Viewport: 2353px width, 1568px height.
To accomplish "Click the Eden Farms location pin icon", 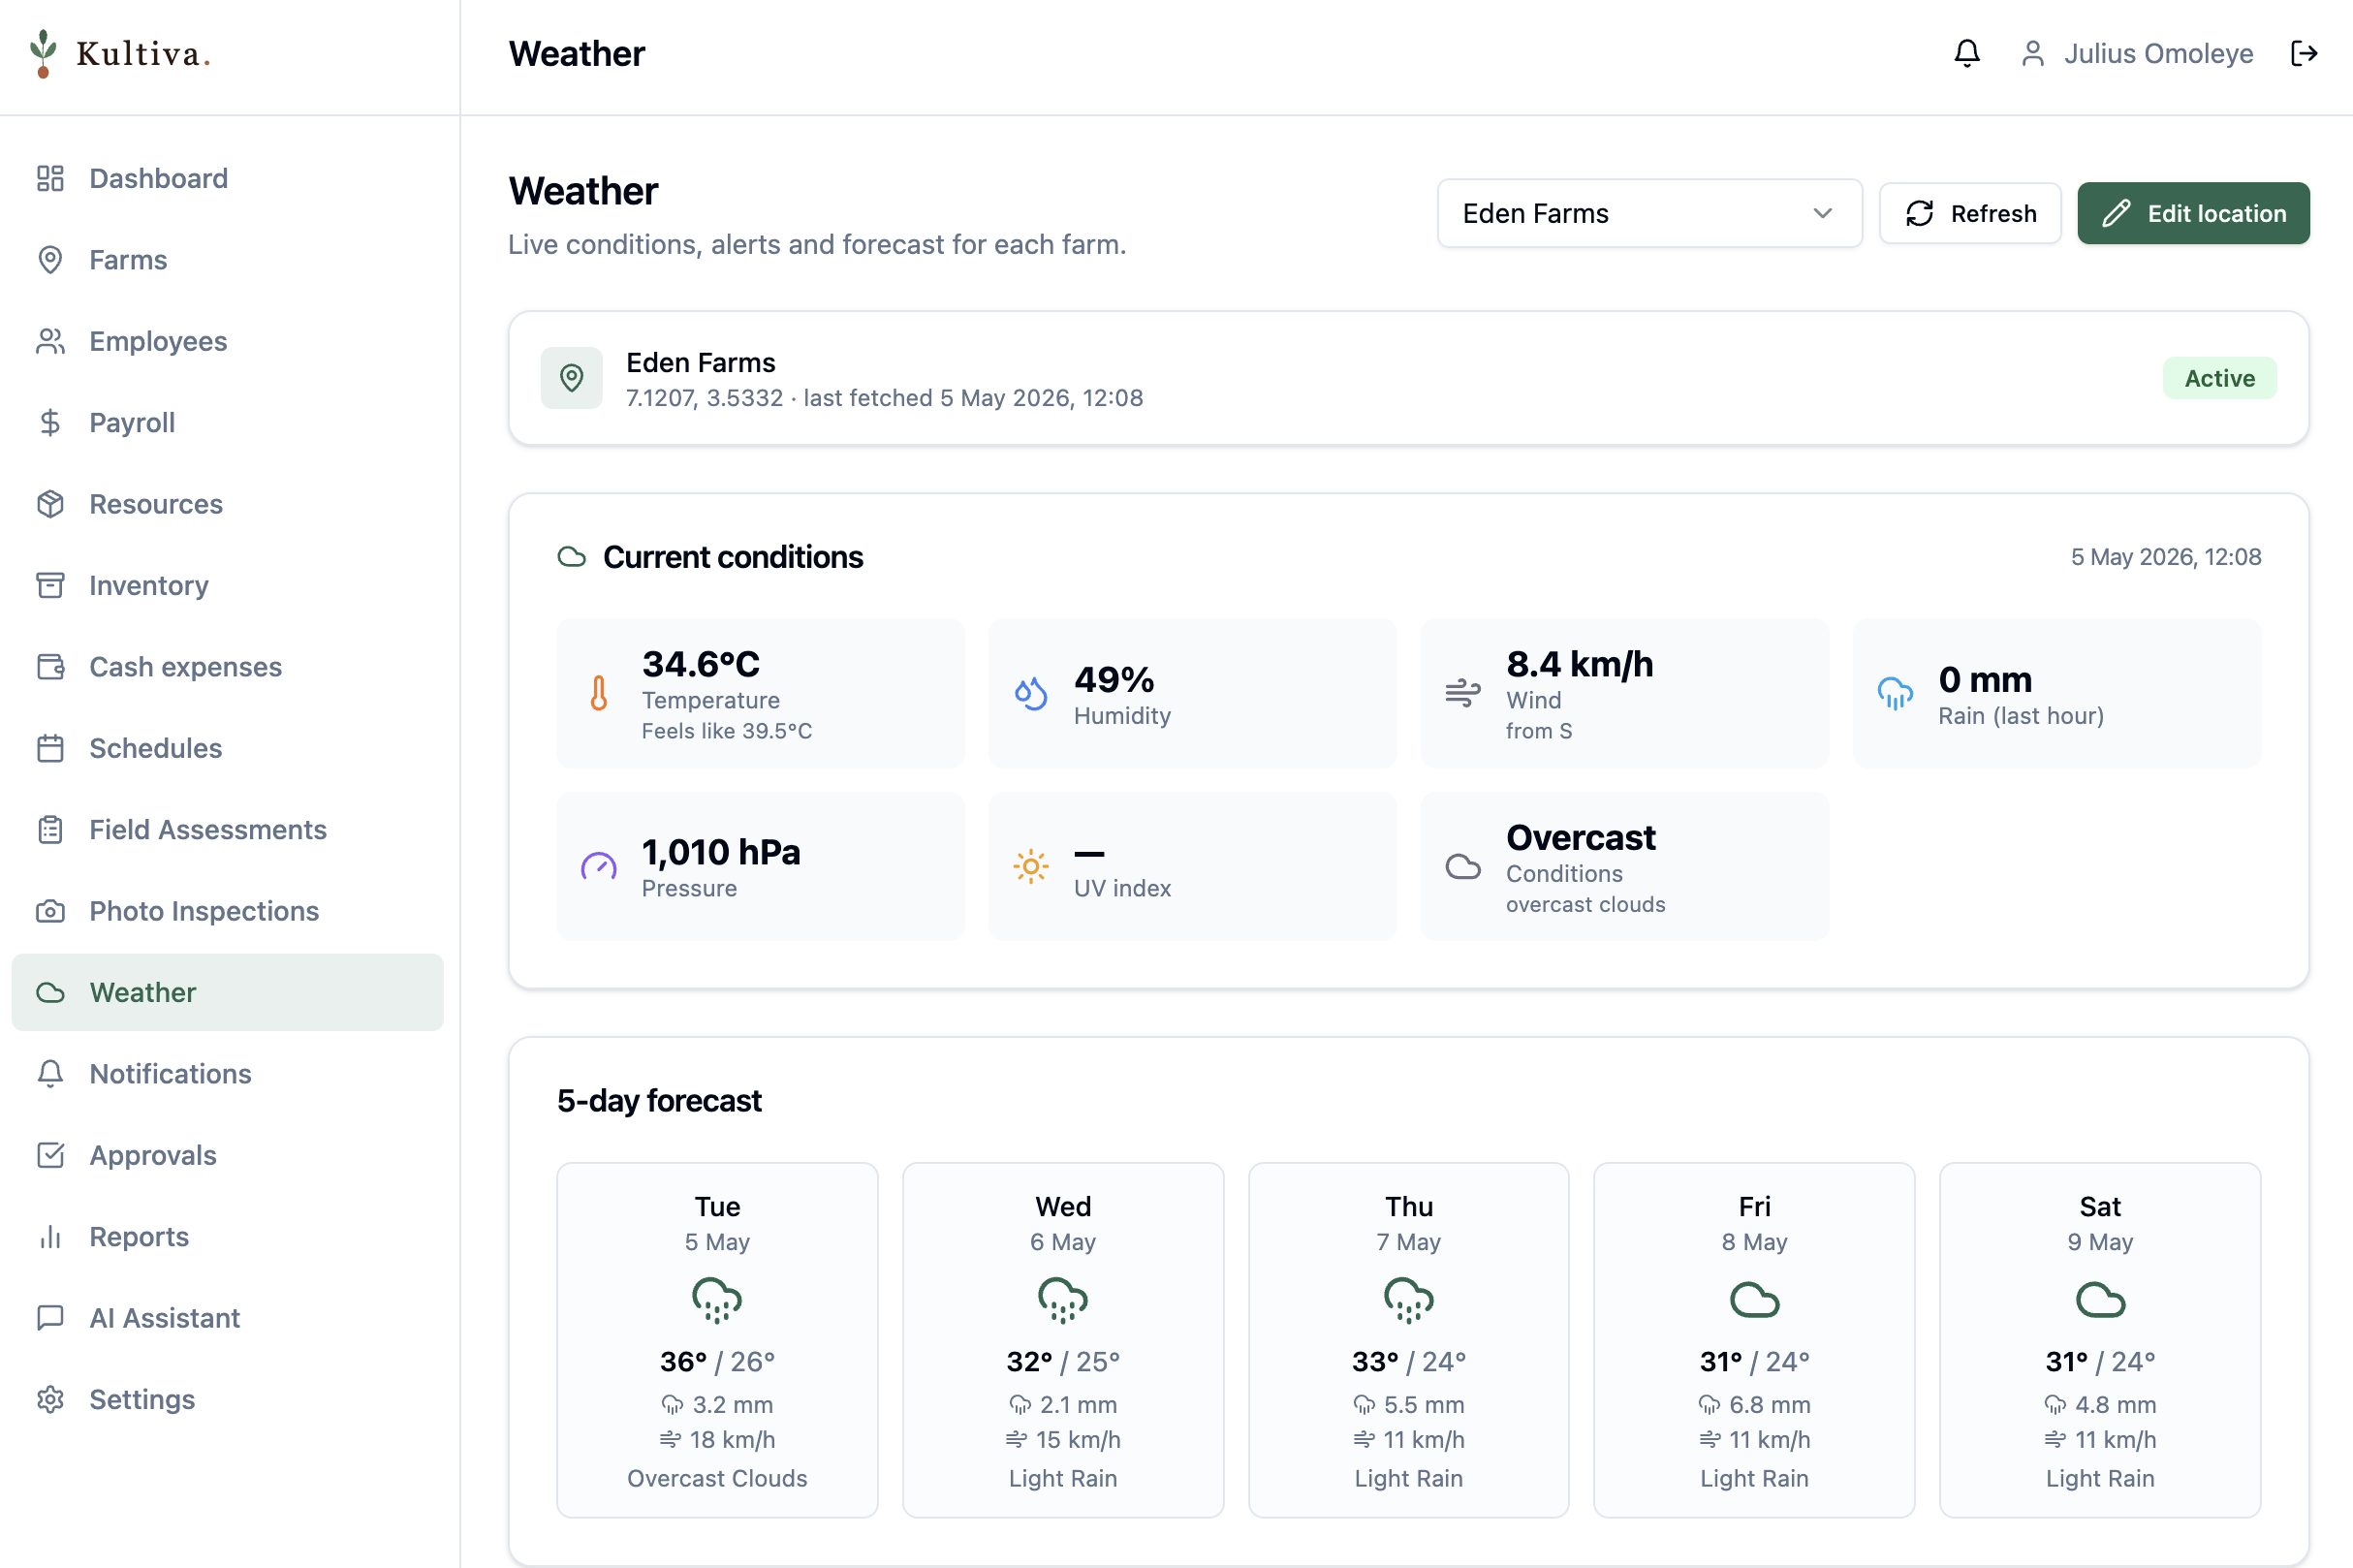I will click(572, 378).
